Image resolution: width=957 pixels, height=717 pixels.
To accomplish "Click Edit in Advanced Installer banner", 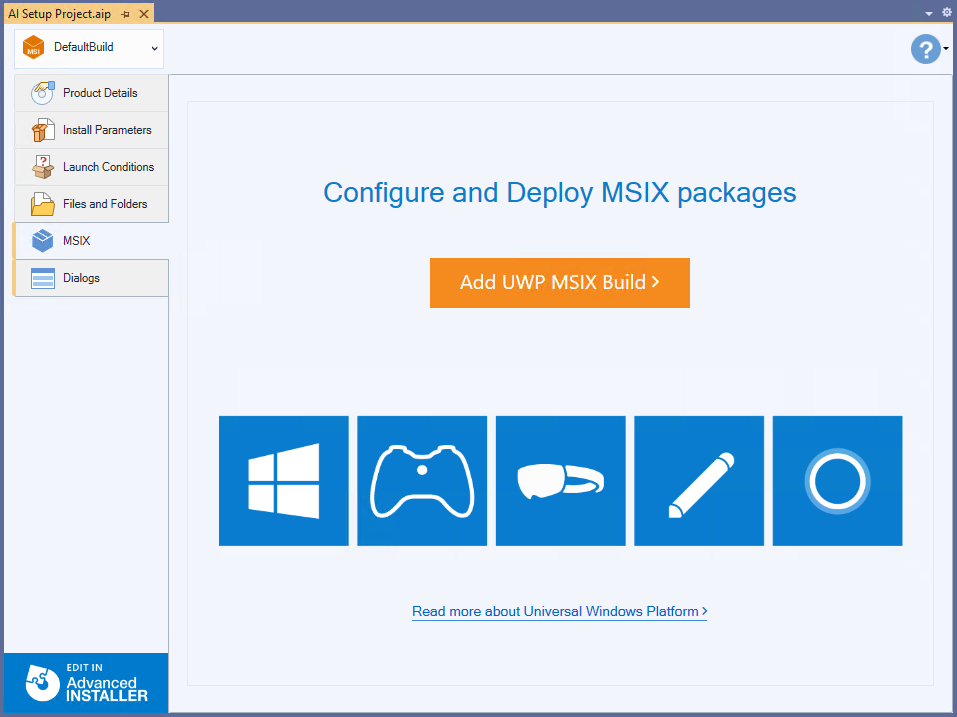I will tap(86, 683).
